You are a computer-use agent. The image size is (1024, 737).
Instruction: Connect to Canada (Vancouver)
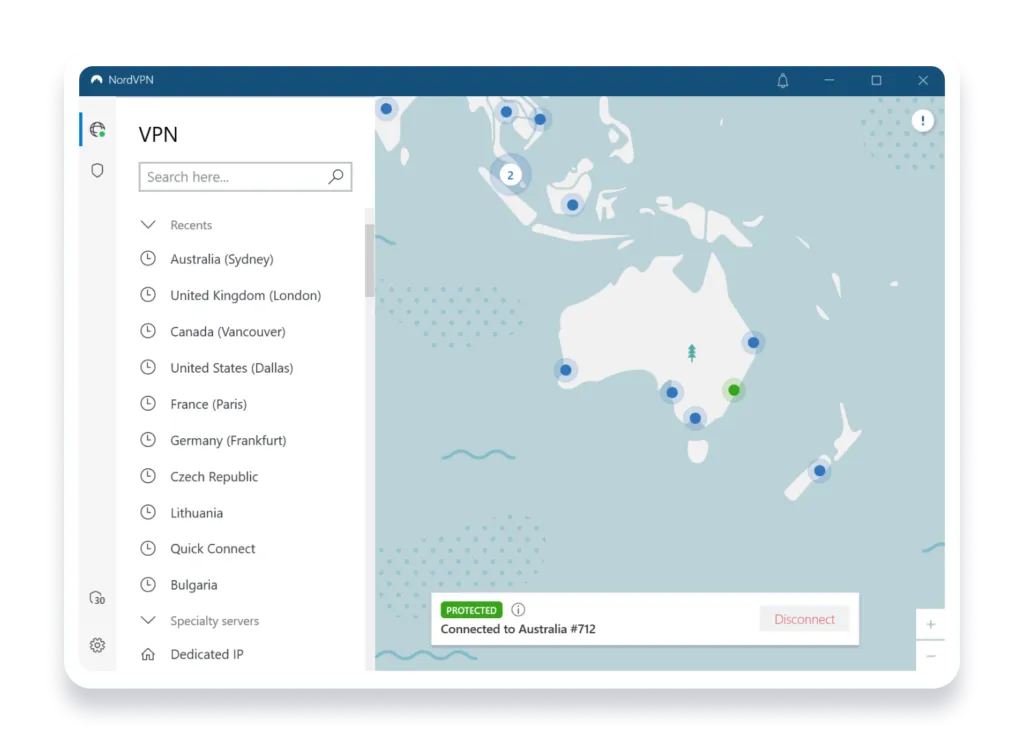(x=228, y=332)
